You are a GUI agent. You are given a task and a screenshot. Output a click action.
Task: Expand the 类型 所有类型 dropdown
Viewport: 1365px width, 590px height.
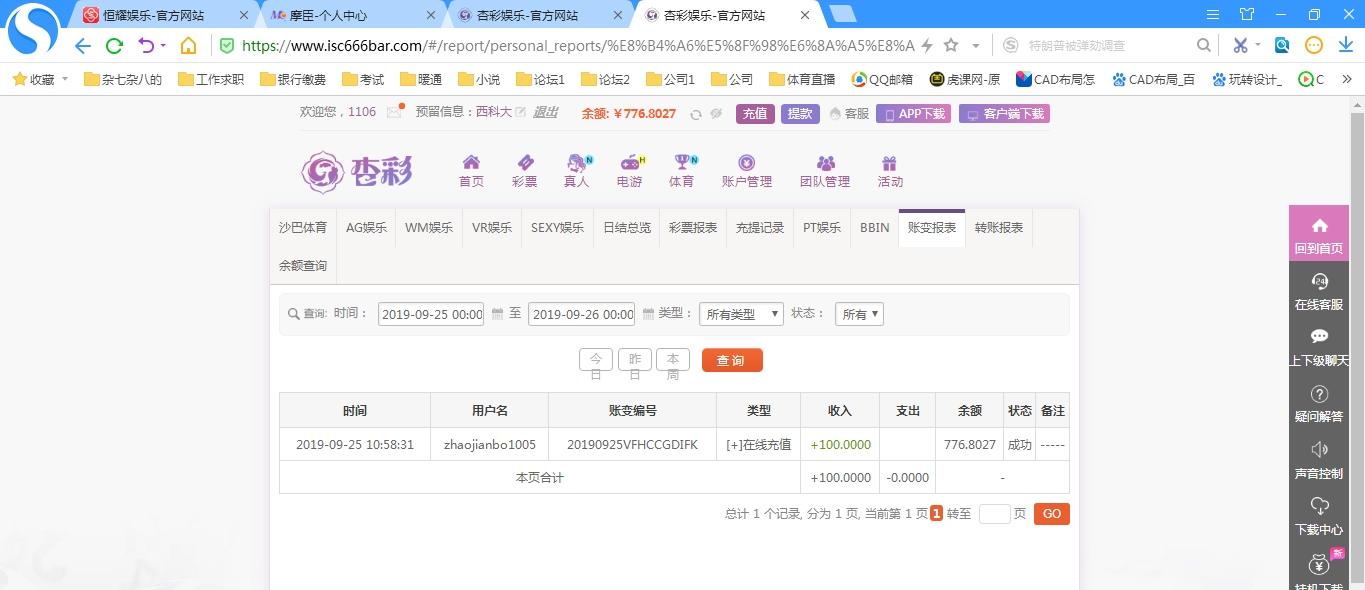[x=741, y=314]
